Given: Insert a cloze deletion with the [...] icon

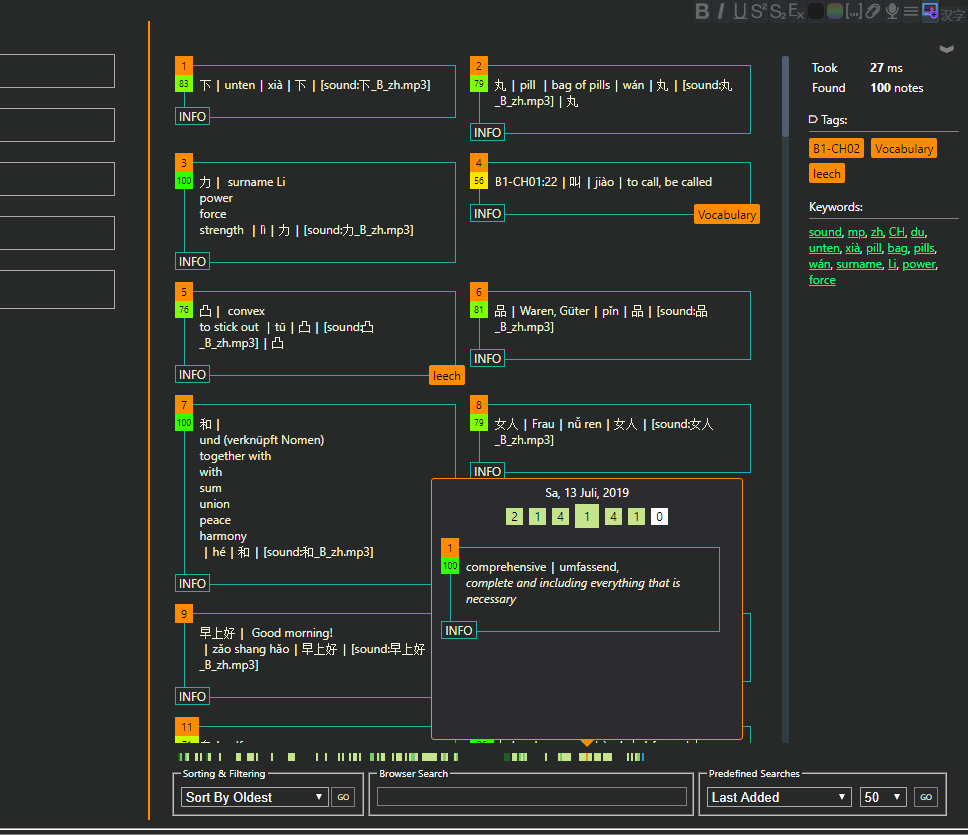Looking at the screenshot, I should [x=854, y=11].
